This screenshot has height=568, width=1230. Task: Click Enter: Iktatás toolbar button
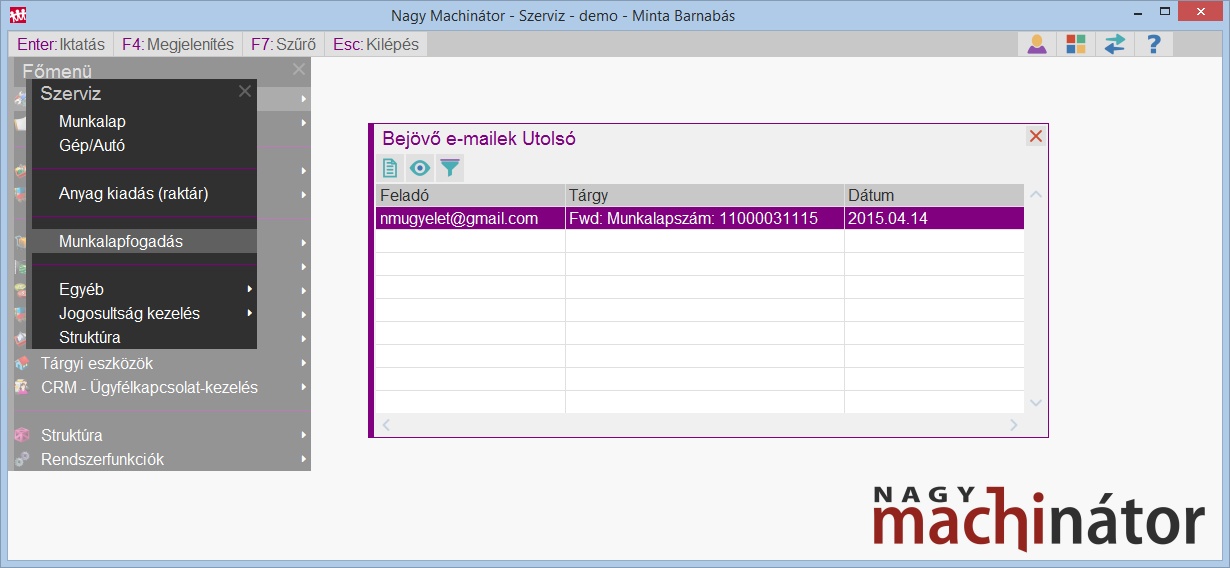click(x=60, y=44)
